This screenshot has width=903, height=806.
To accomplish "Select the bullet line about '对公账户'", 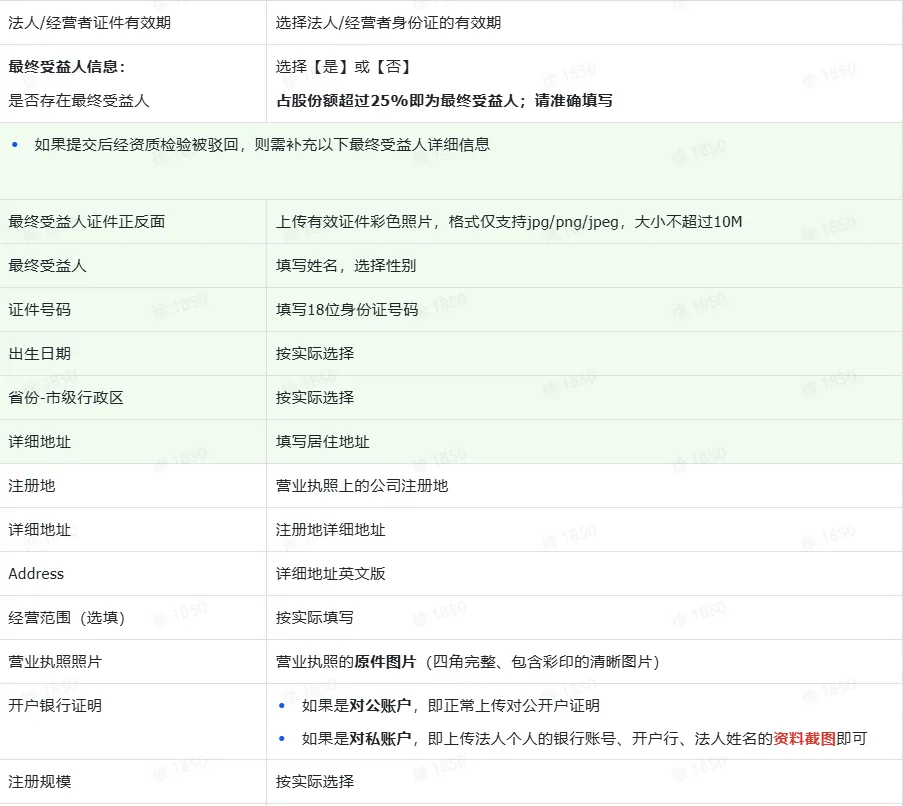I will click(450, 705).
